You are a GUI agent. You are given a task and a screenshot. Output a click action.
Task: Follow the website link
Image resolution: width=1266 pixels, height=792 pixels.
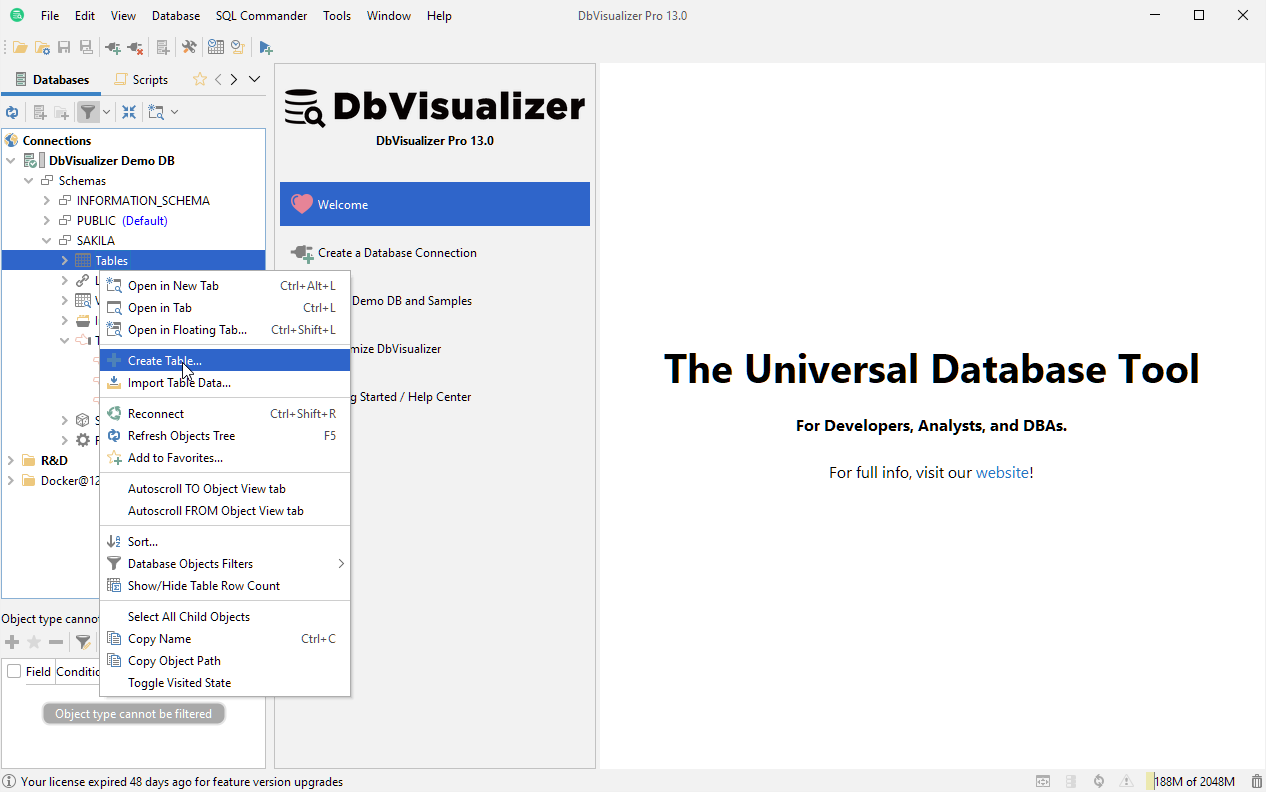[x=1002, y=472]
